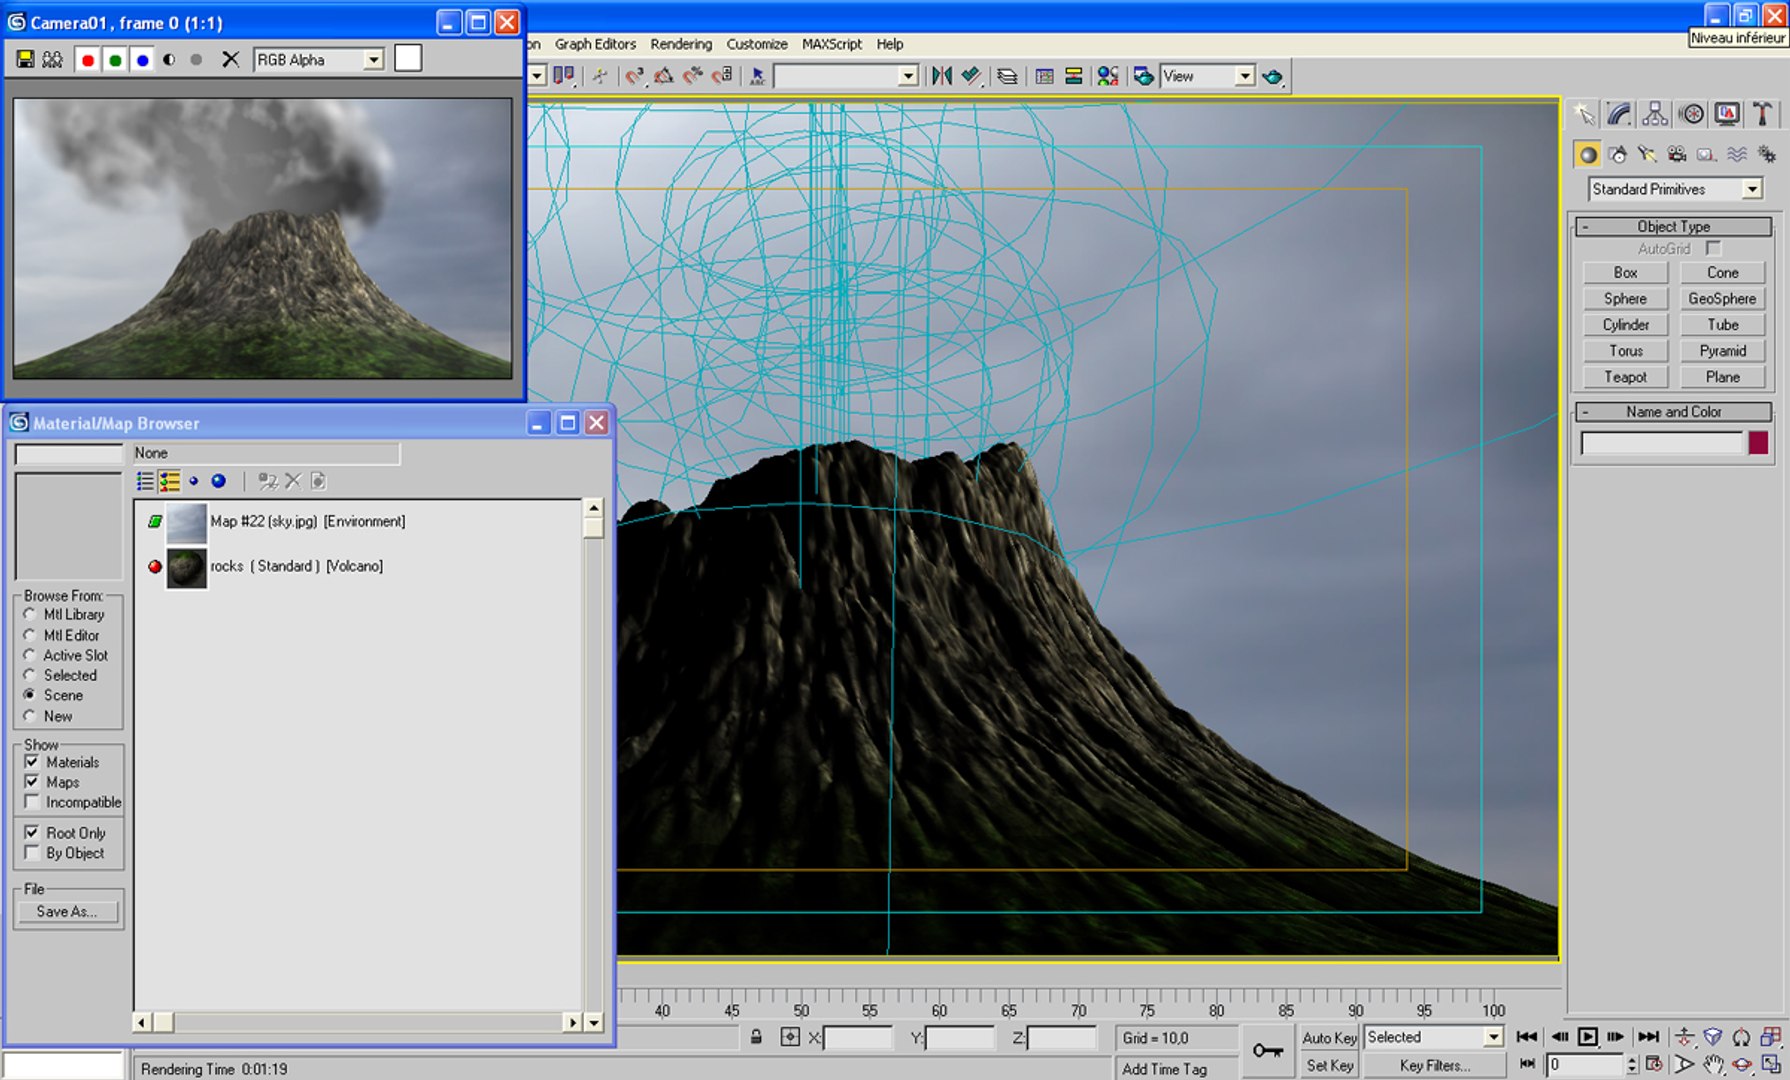Go to the end frame of animation

click(1649, 1037)
